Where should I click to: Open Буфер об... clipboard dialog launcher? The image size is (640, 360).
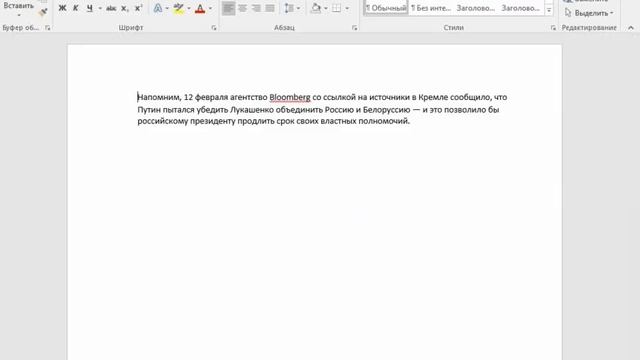[x=48, y=28]
